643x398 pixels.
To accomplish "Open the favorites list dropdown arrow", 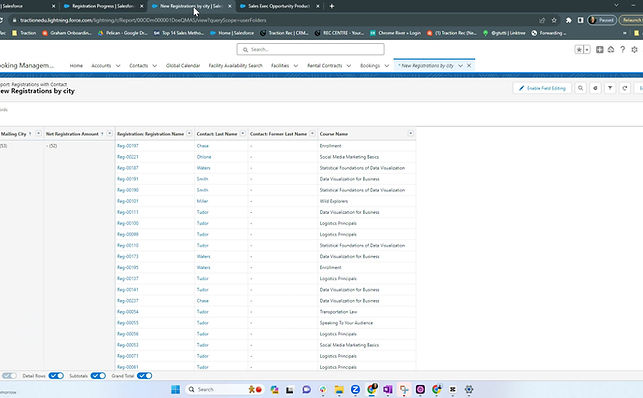I will (587, 50).
